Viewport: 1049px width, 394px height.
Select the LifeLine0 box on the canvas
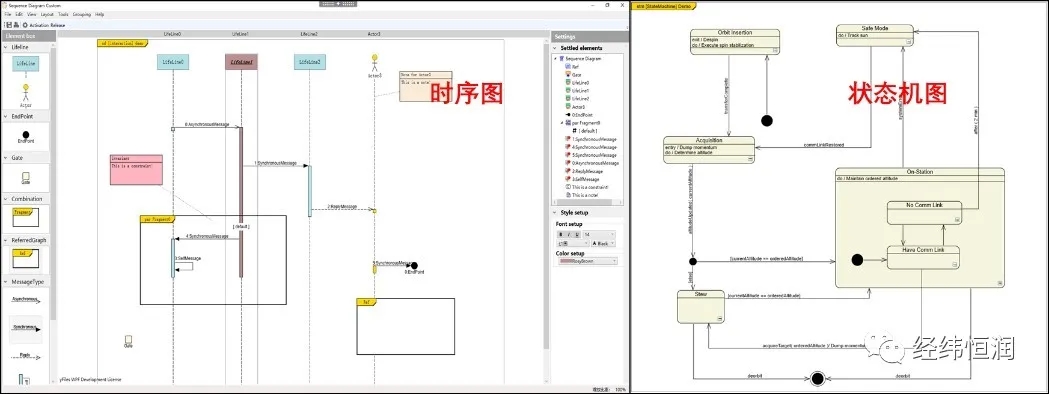(173, 62)
